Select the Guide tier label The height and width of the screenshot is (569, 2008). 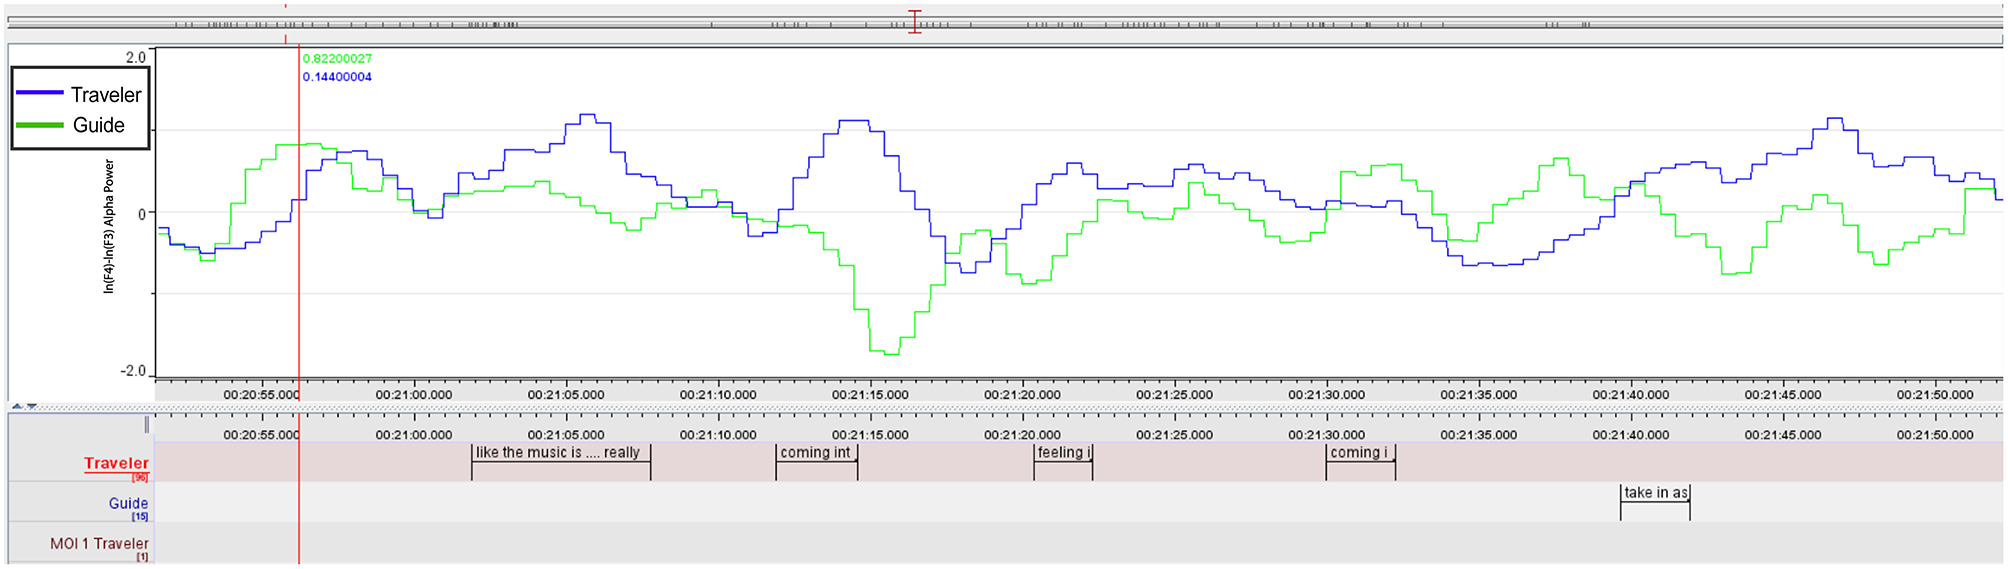[128, 503]
